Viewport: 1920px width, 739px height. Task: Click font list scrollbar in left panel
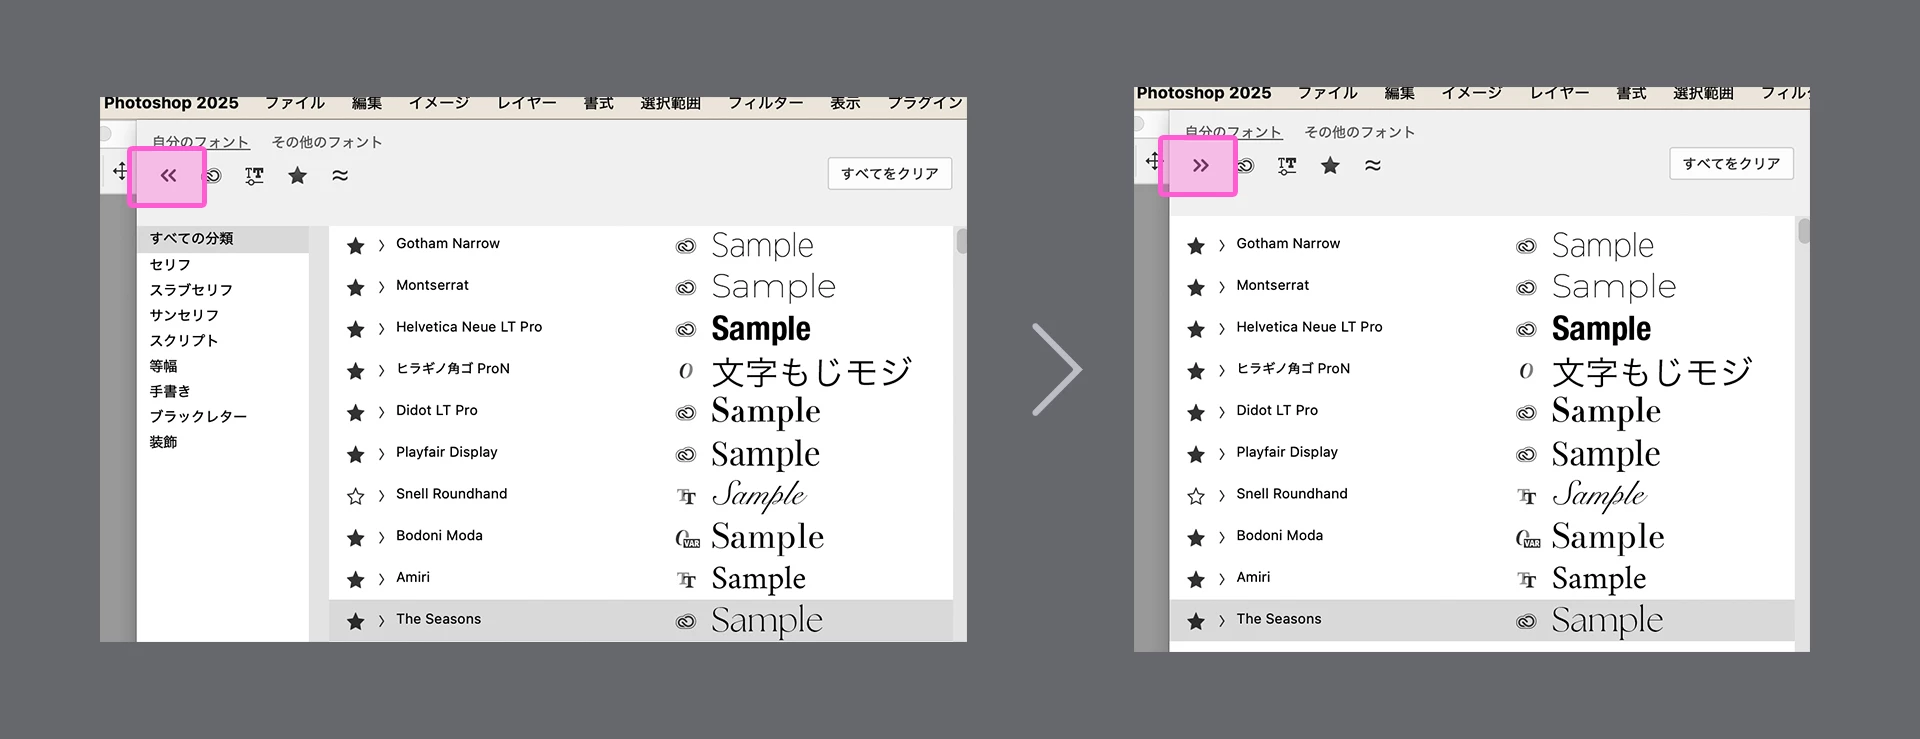[x=961, y=241]
